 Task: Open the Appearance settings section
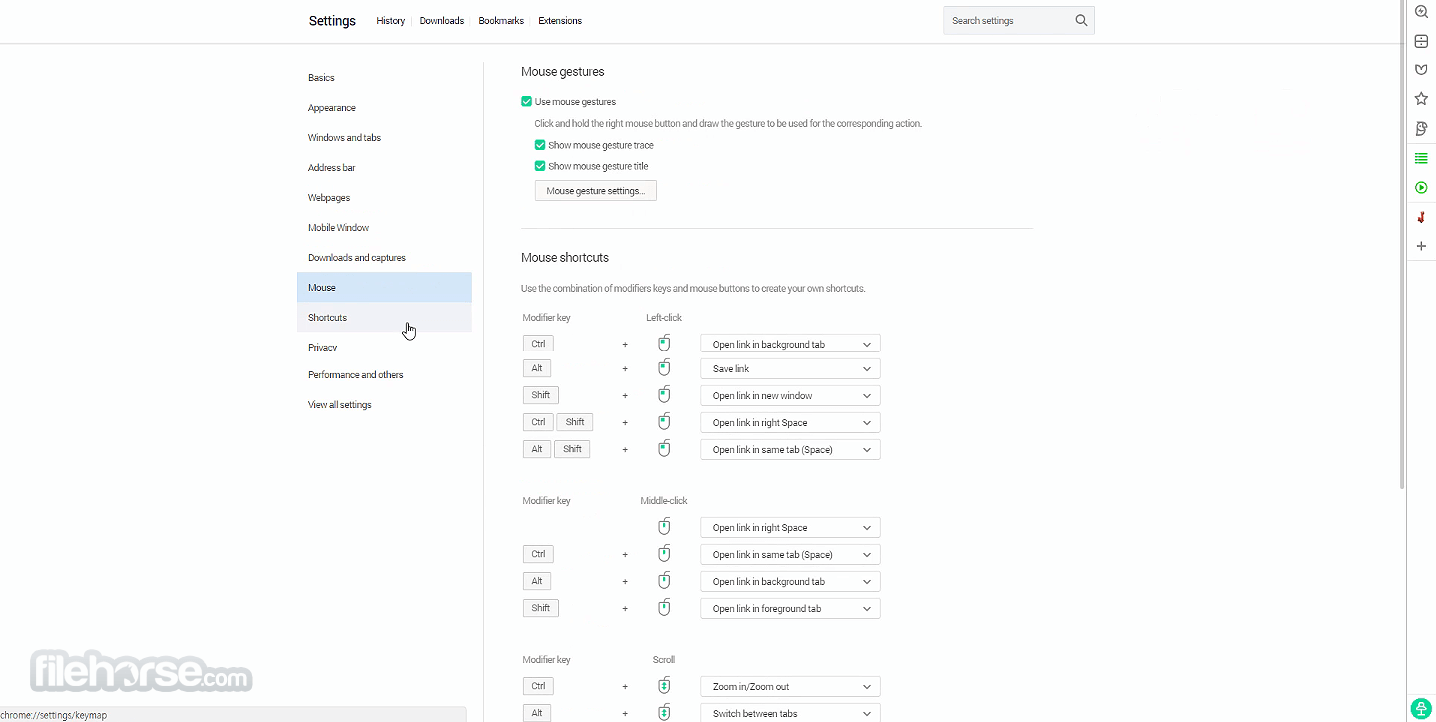click(384, 108)
